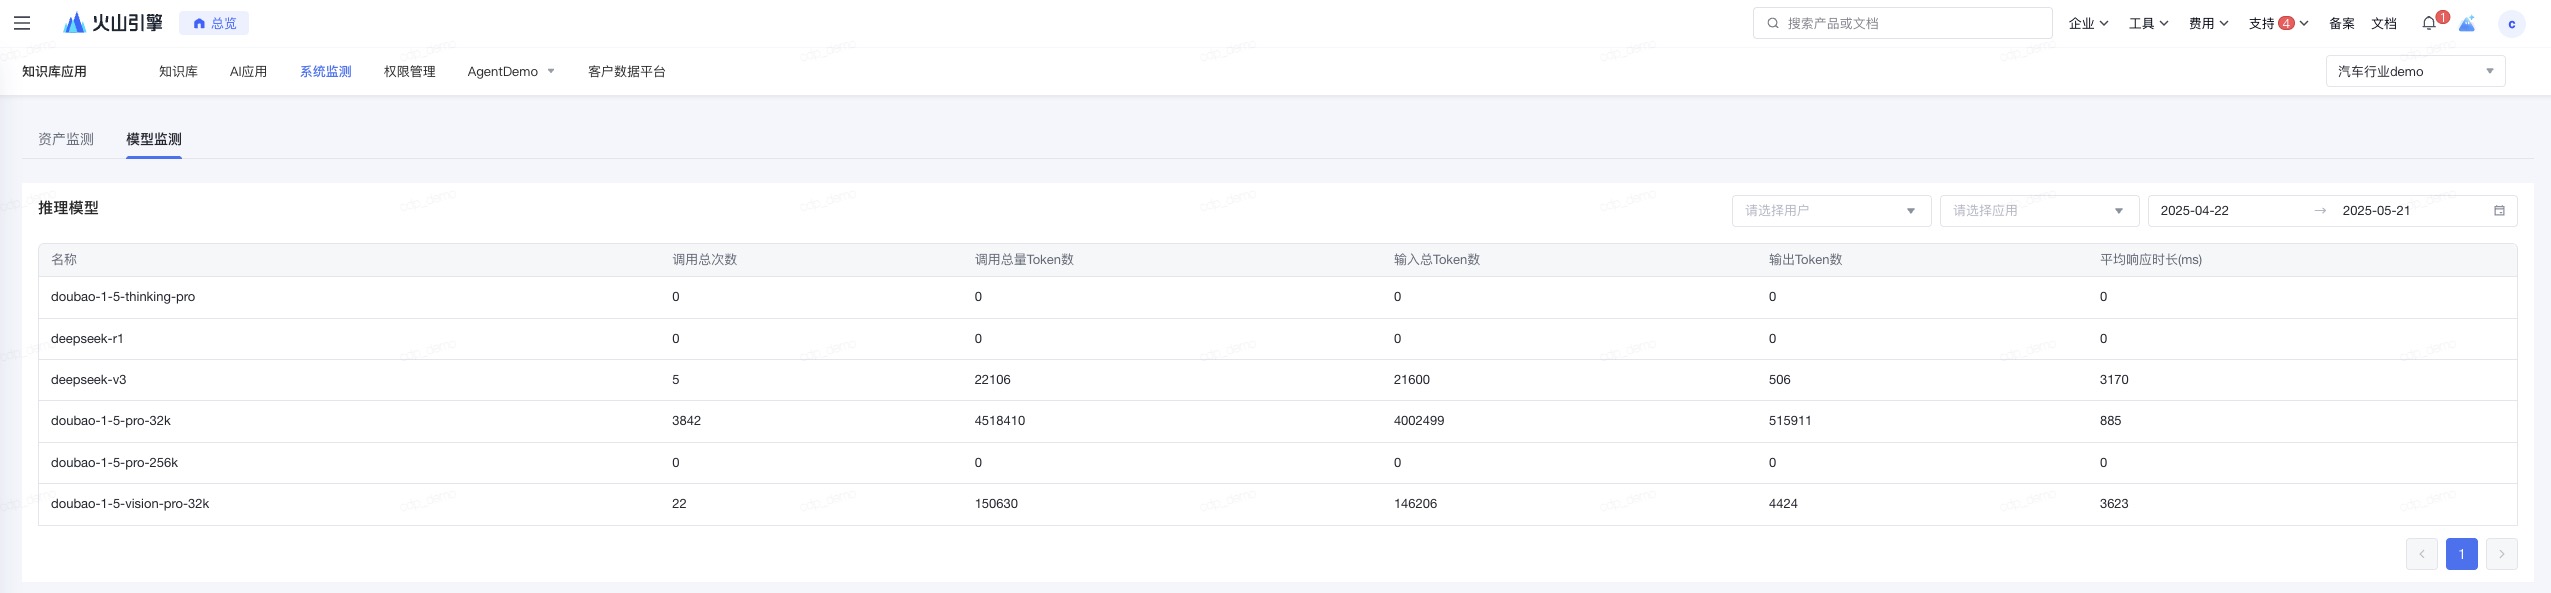Click the blue mountain assistant icon

(x=2467, y=23)
